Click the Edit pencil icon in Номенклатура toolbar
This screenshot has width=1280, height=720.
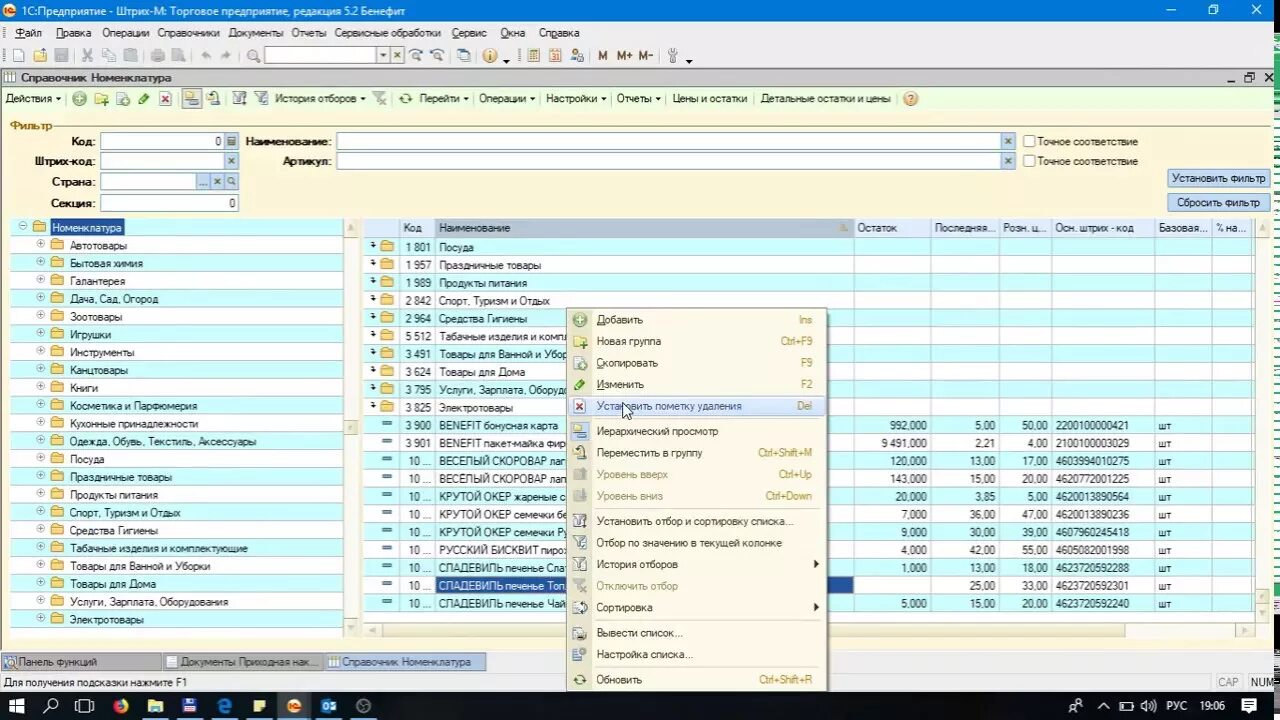[144, 99]
